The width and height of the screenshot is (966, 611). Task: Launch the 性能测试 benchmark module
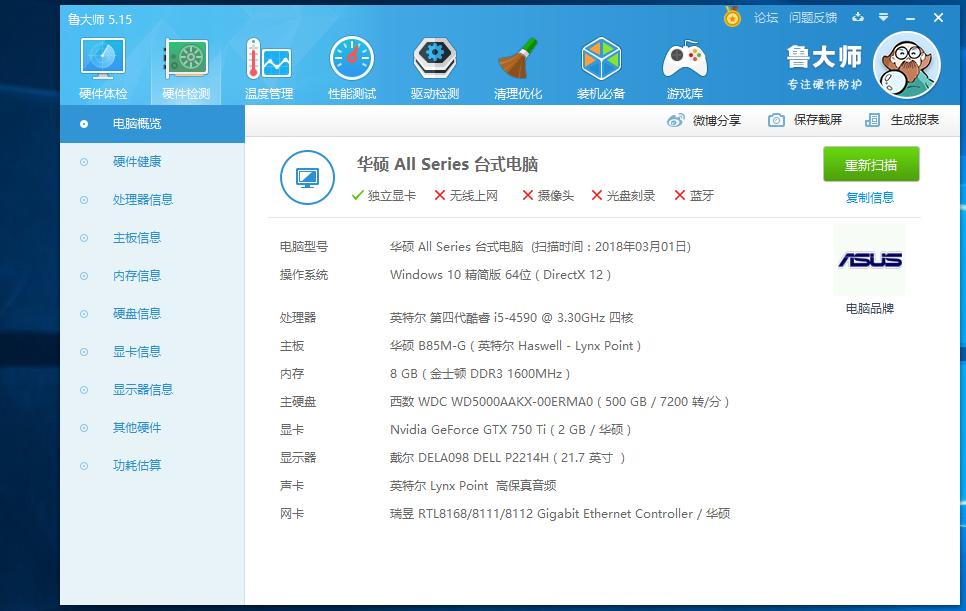(352, 68)
